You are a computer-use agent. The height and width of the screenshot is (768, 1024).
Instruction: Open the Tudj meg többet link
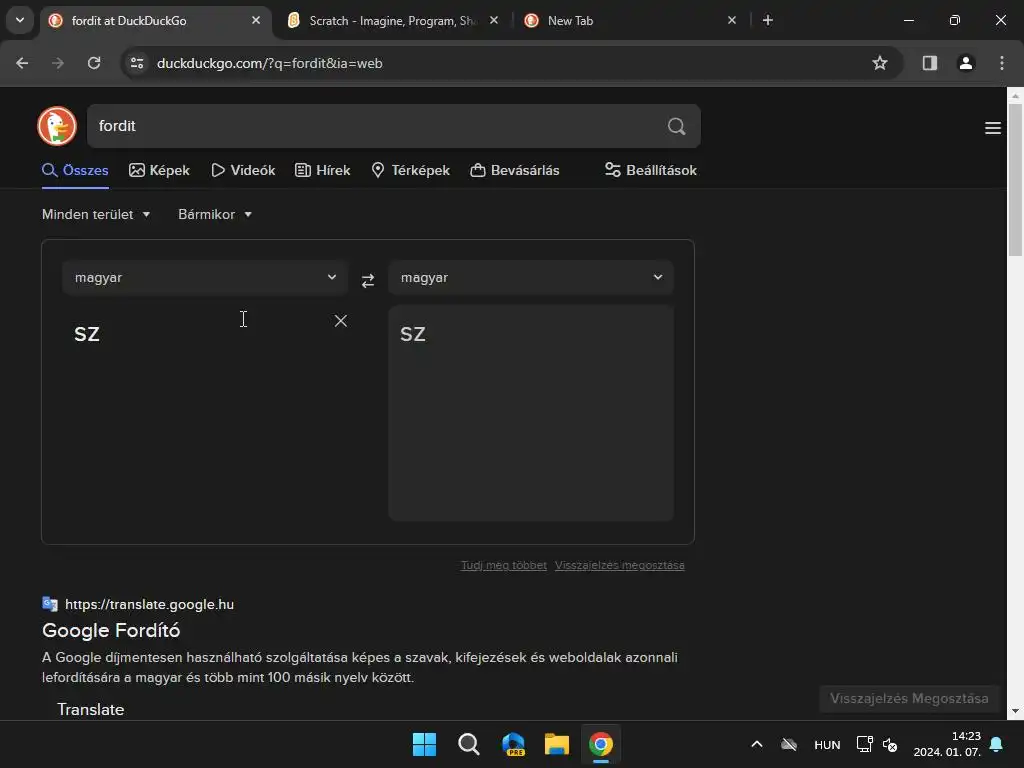[504, 566]
